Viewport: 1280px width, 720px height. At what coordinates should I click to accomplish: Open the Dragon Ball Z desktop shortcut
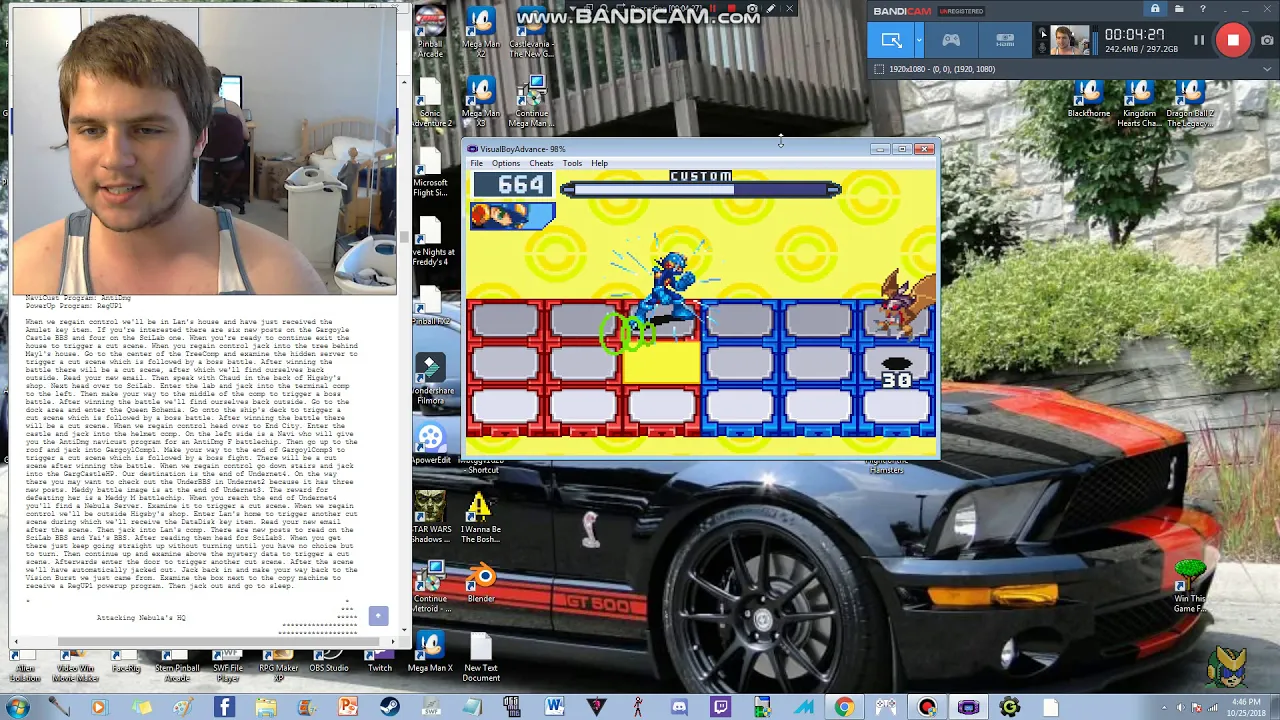1189,102
